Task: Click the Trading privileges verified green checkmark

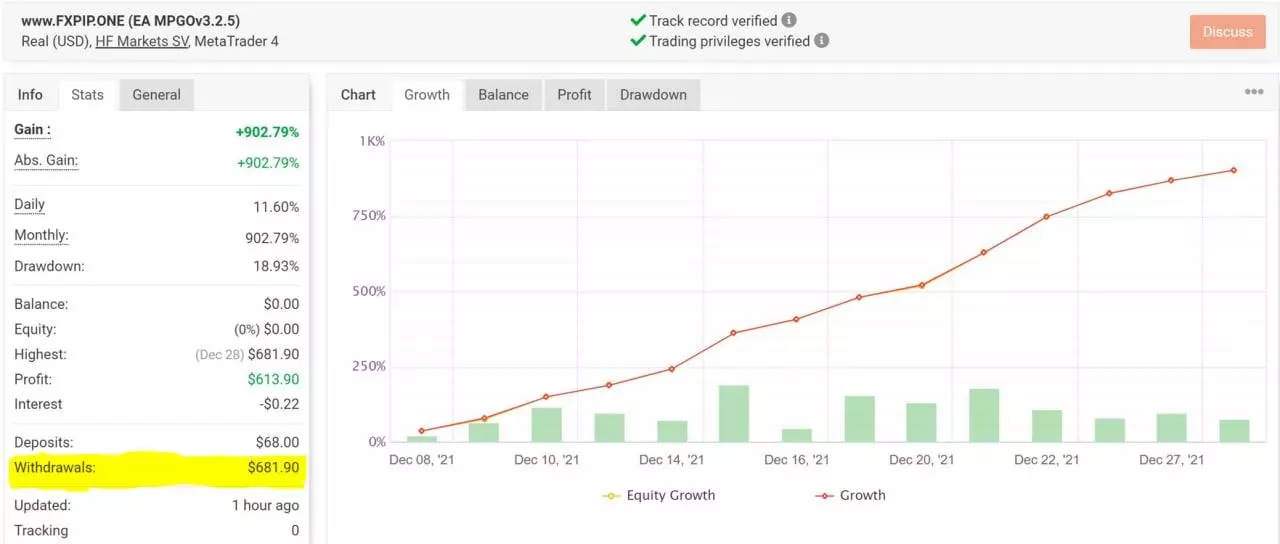Action: point(637,41)
